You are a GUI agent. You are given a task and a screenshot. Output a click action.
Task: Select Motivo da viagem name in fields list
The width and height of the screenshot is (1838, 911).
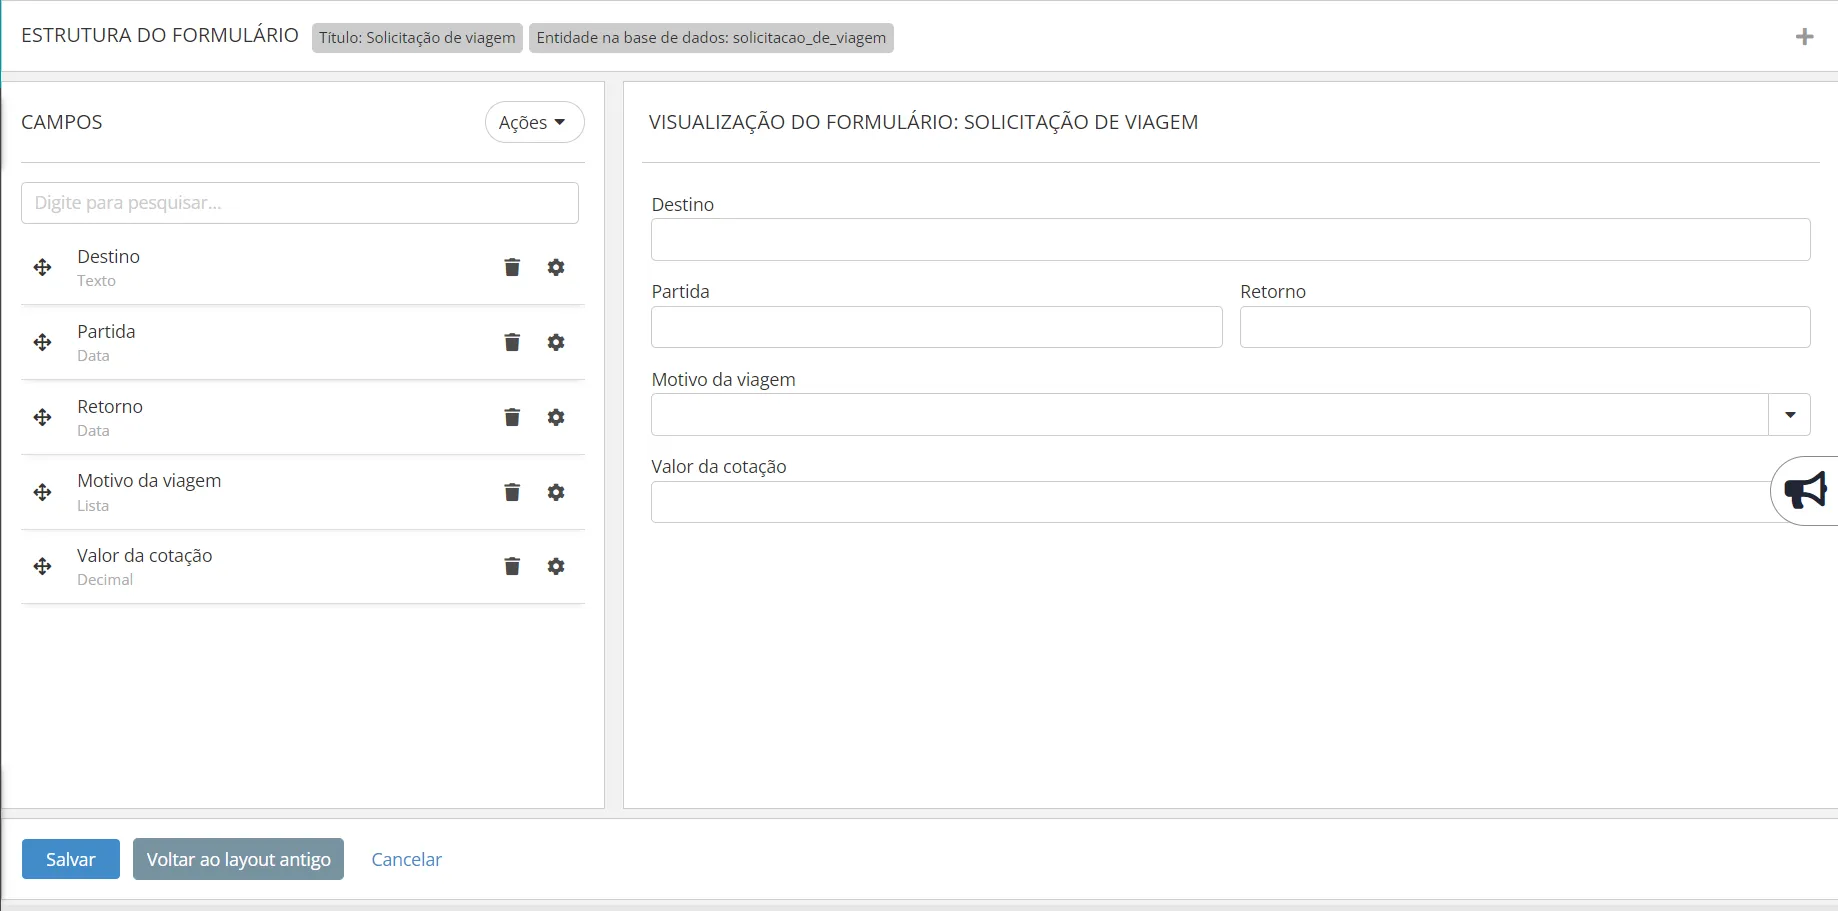click(x=149, y=480)
